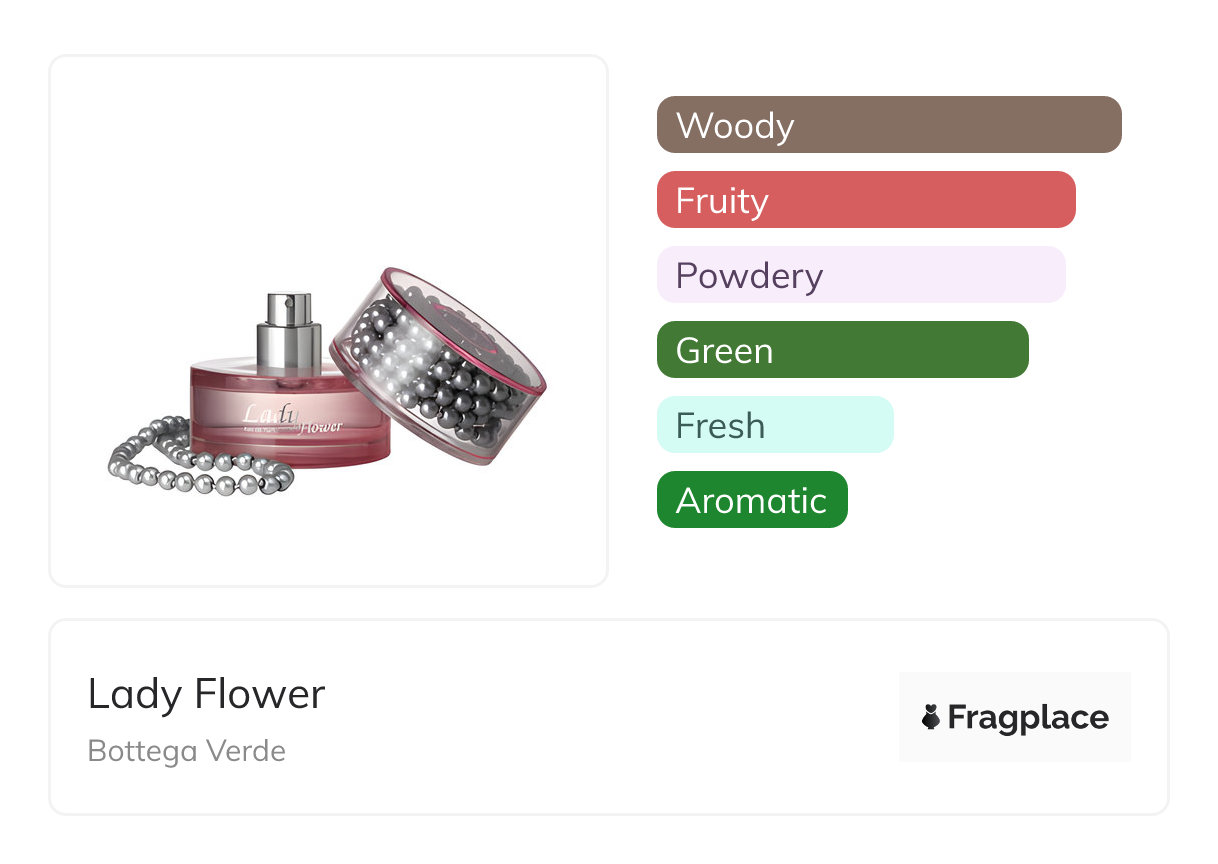
Task: Open the Bottega Verde brand name
Action: [187, 751]
